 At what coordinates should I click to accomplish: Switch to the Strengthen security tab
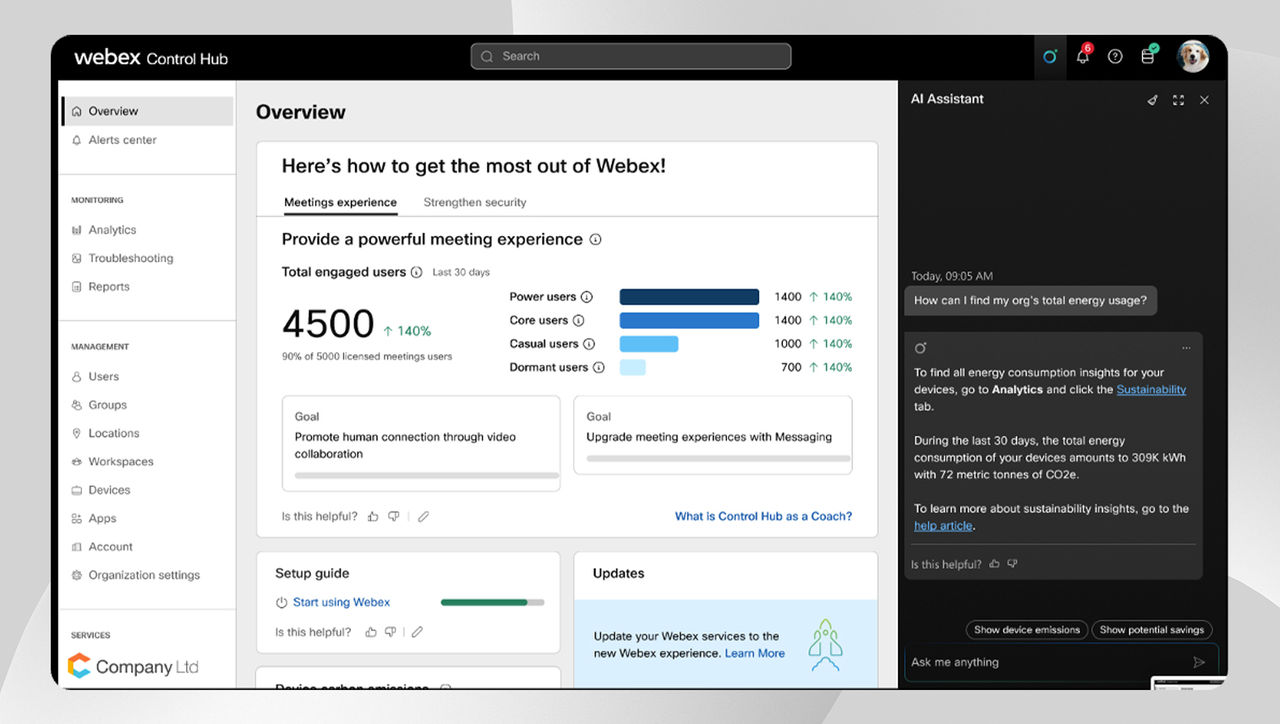(474, 202)
